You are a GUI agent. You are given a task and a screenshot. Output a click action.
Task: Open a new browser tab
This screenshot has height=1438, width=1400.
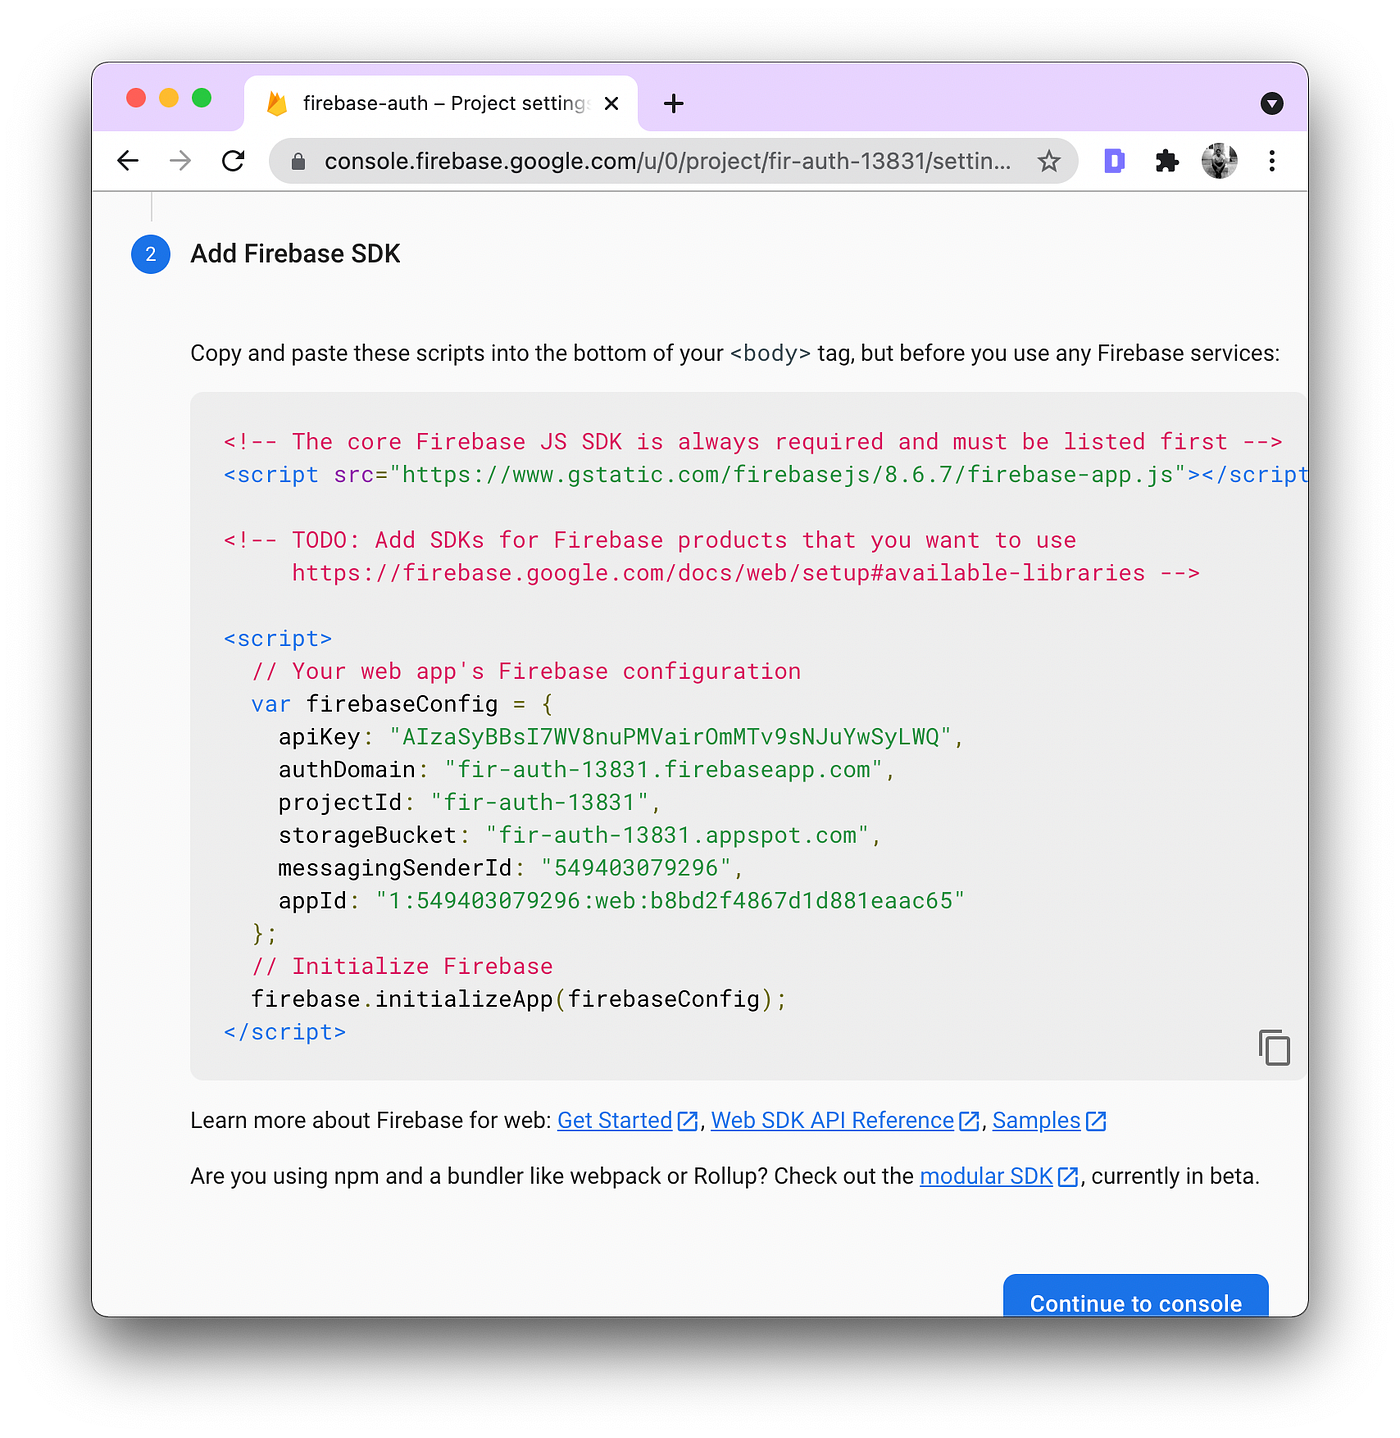coord(674,103)
